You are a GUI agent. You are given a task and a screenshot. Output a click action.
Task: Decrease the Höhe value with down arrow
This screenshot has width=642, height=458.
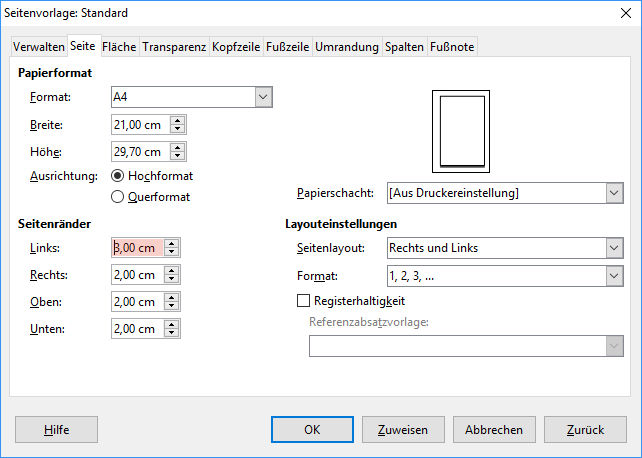(177, 157)
